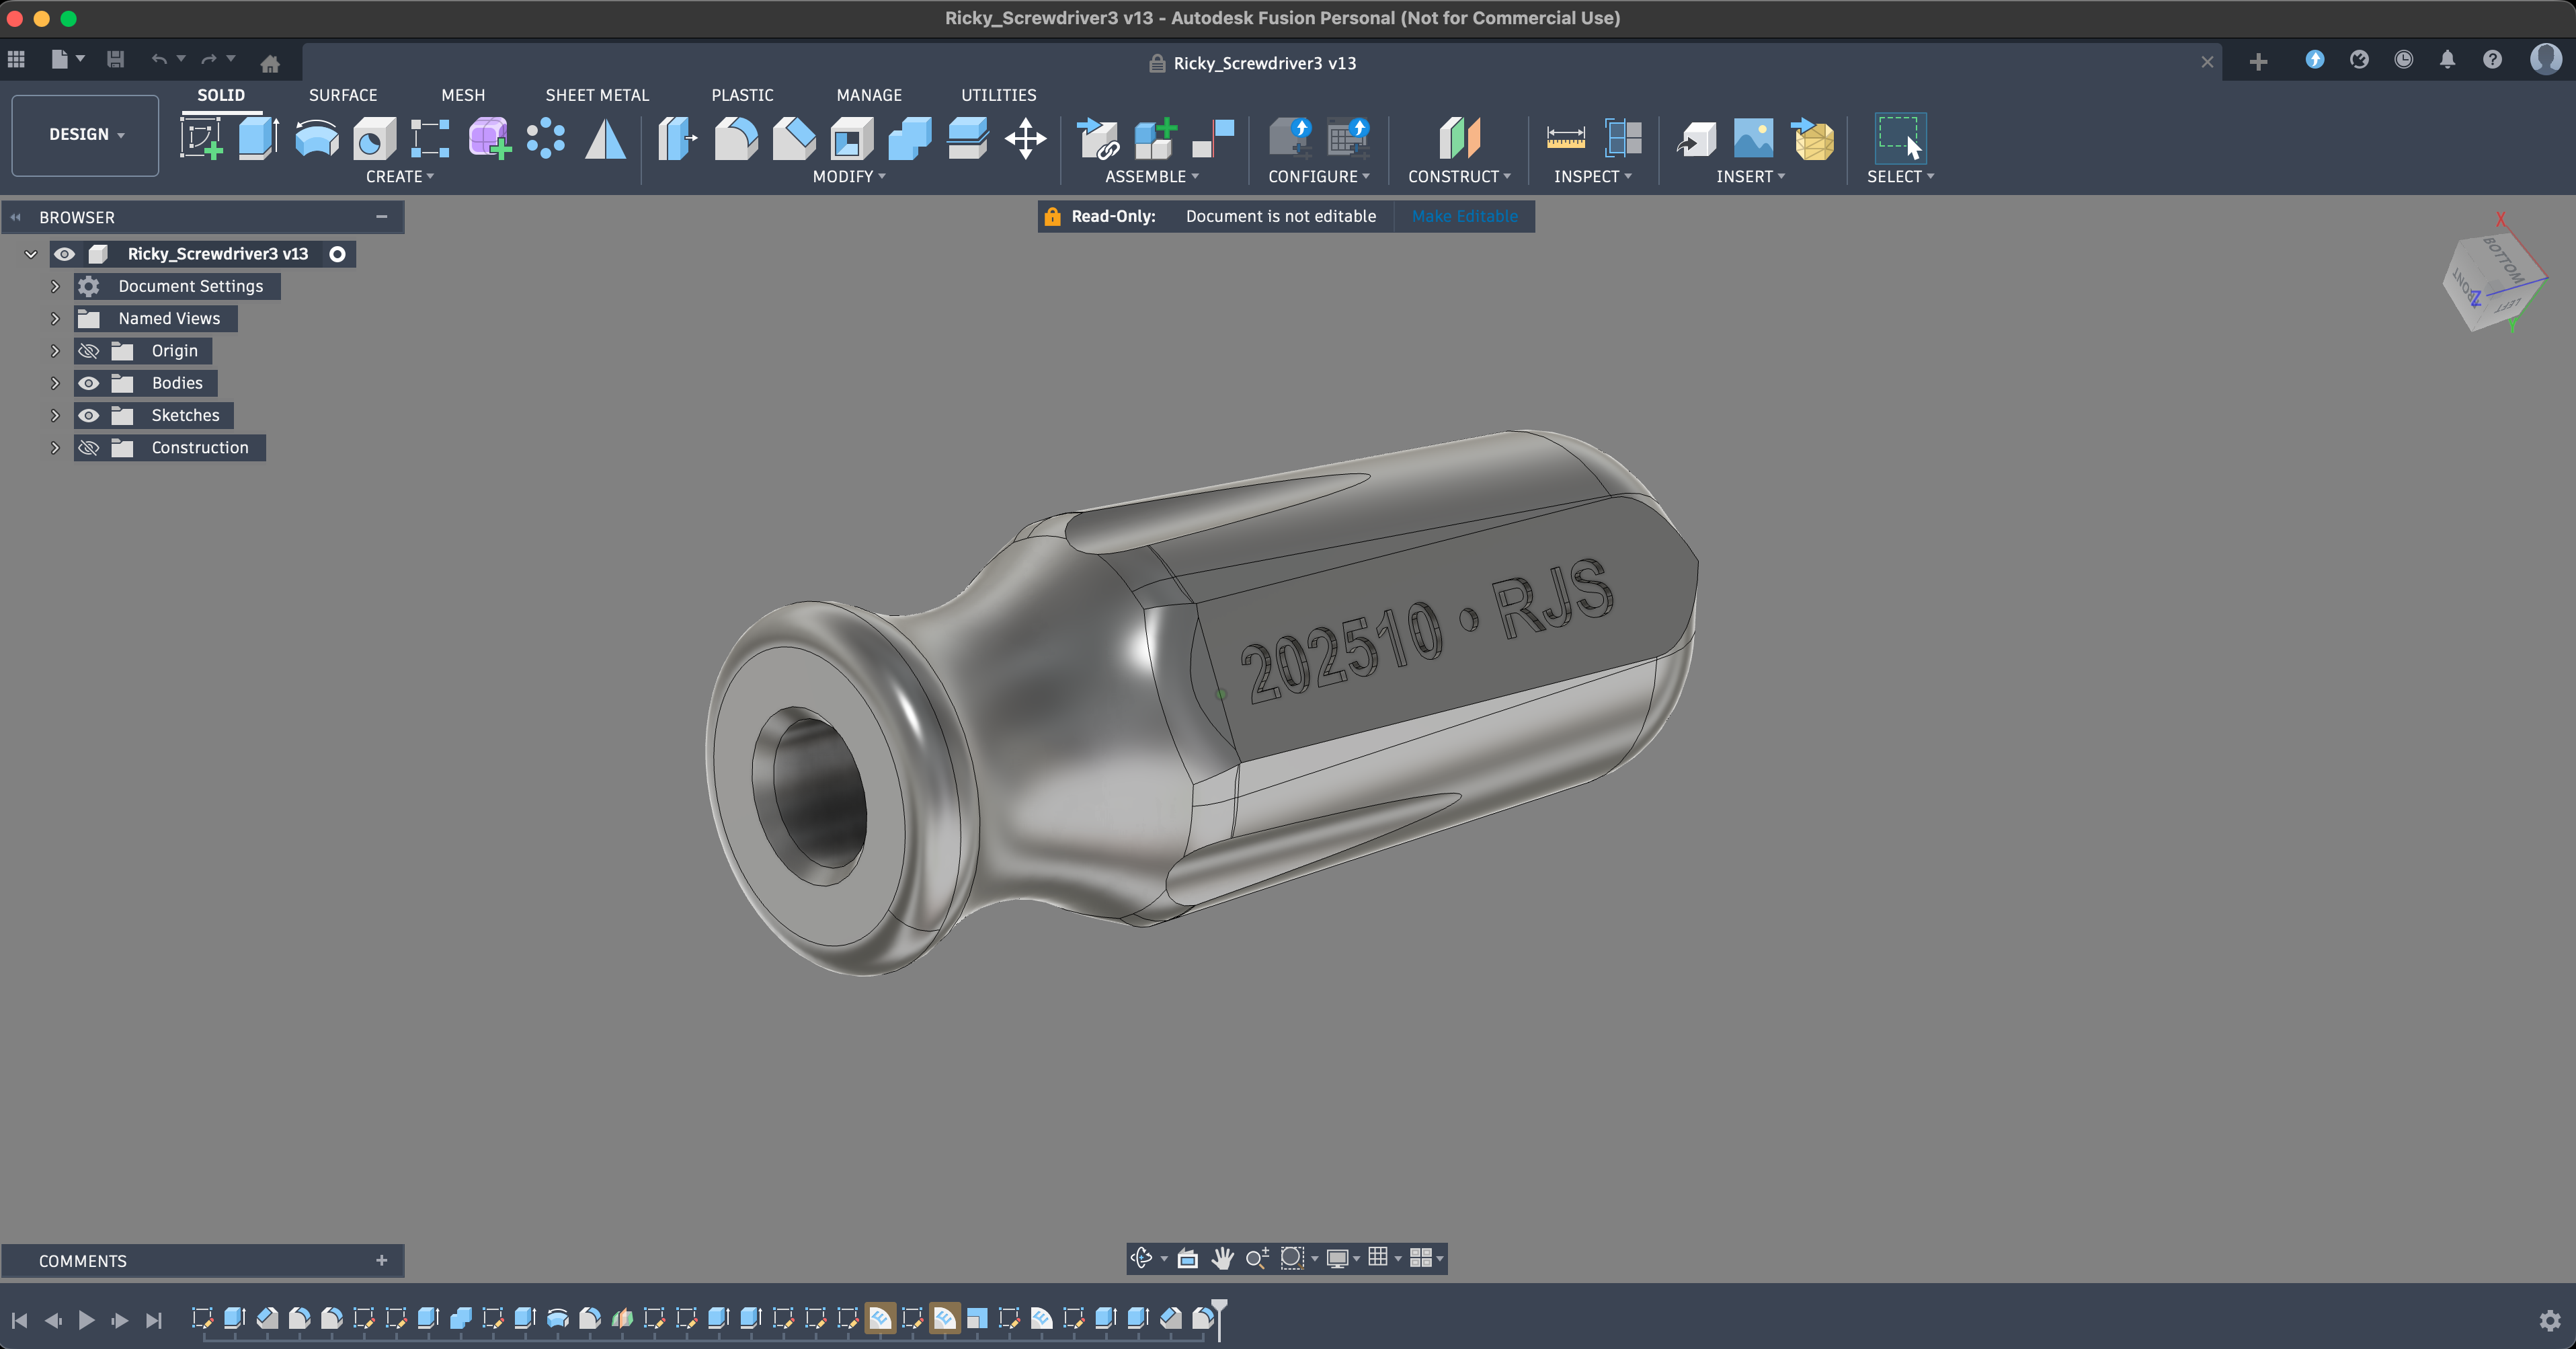
Task: Open the CREATE dropdown menu
Action: pos(399,177)
